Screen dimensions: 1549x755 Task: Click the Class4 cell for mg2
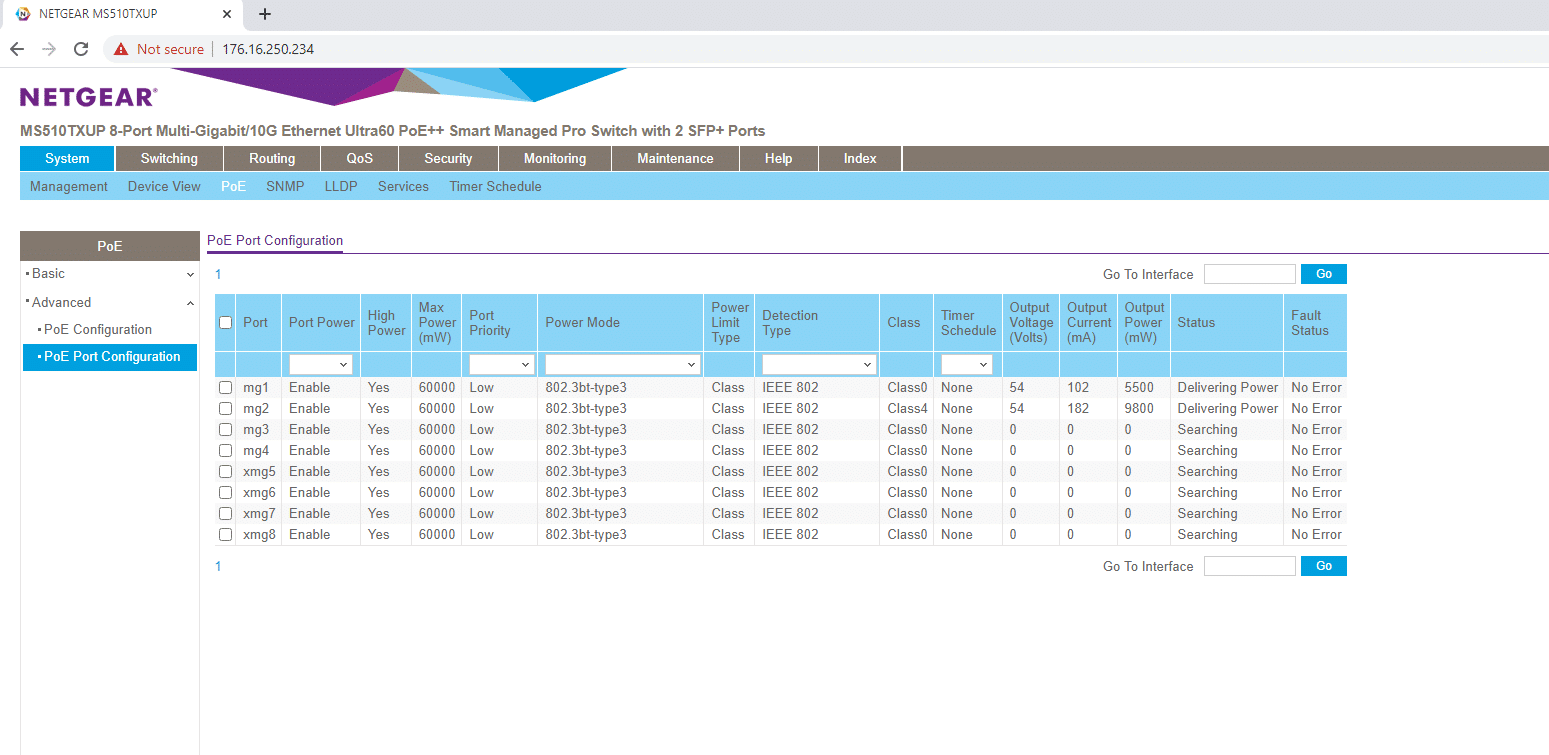point(907,408)
